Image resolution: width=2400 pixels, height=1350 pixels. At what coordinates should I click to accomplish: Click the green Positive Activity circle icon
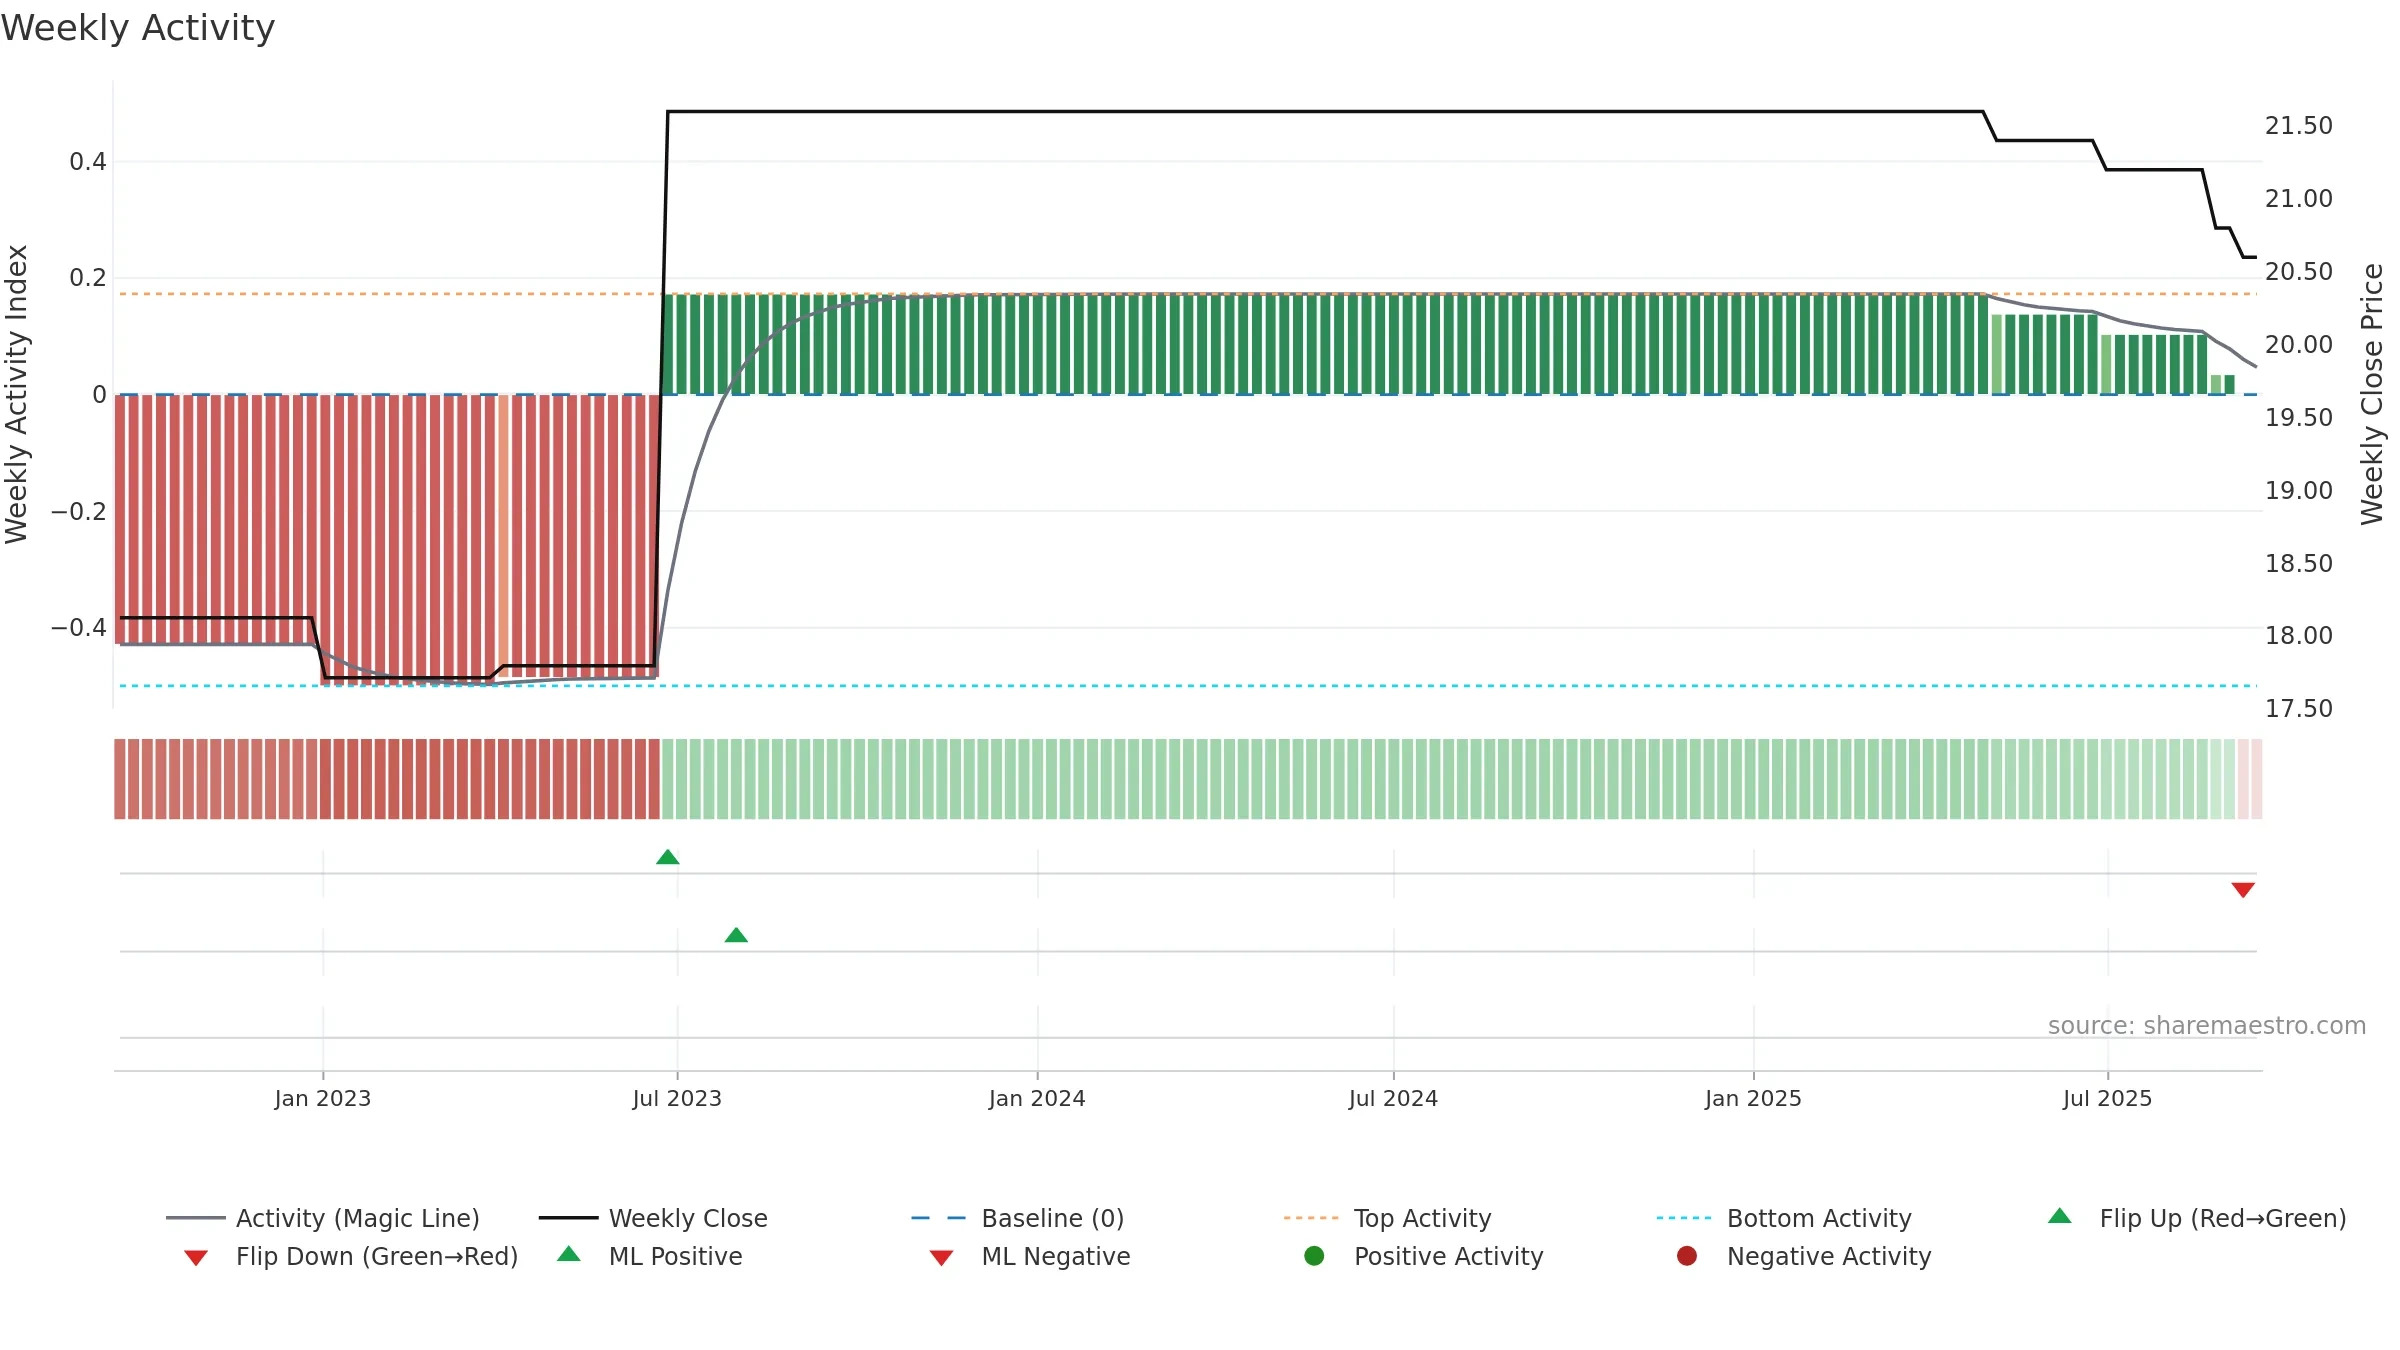pos(1314,1256)
